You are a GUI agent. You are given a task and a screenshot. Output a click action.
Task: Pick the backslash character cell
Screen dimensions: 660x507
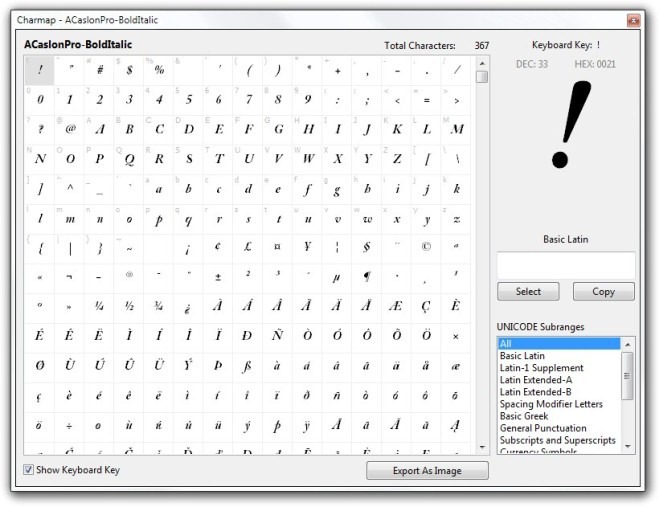[x=456, y=159]
